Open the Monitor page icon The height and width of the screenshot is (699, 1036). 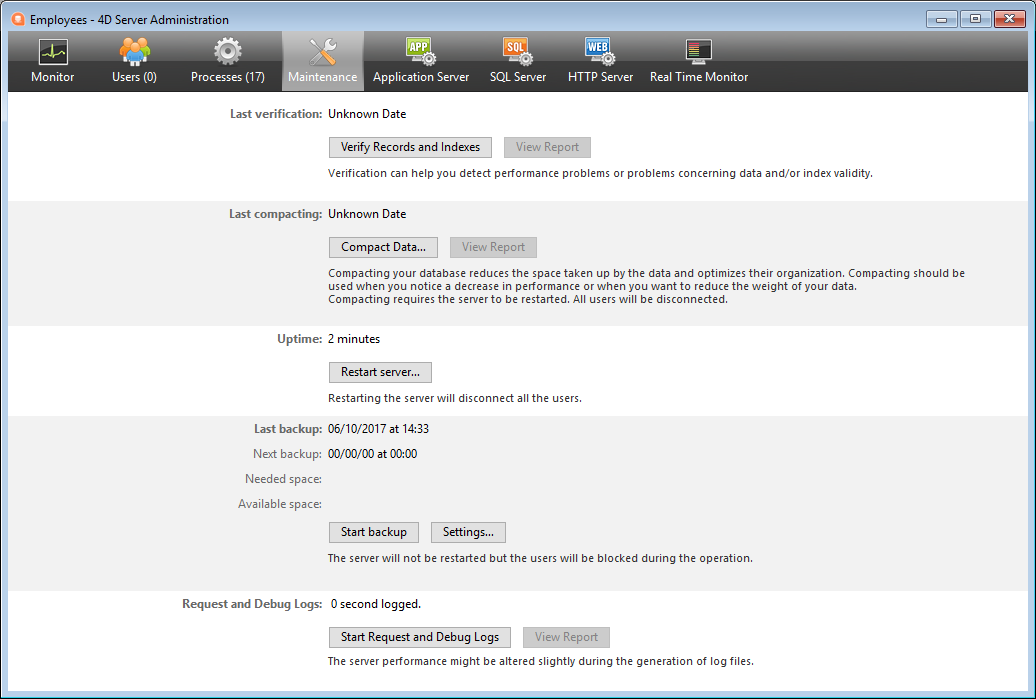(52, 51)
